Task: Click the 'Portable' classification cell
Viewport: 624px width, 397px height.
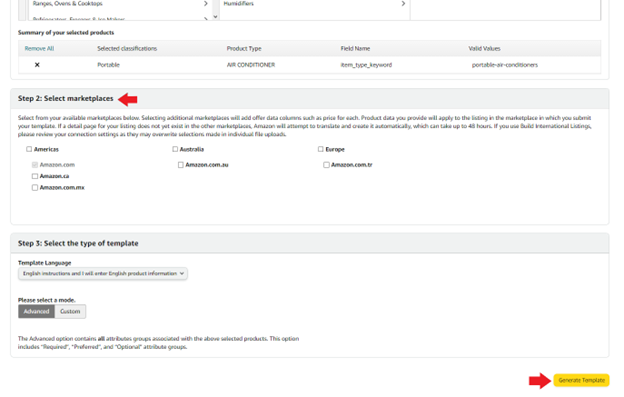Action: (108, 65)
